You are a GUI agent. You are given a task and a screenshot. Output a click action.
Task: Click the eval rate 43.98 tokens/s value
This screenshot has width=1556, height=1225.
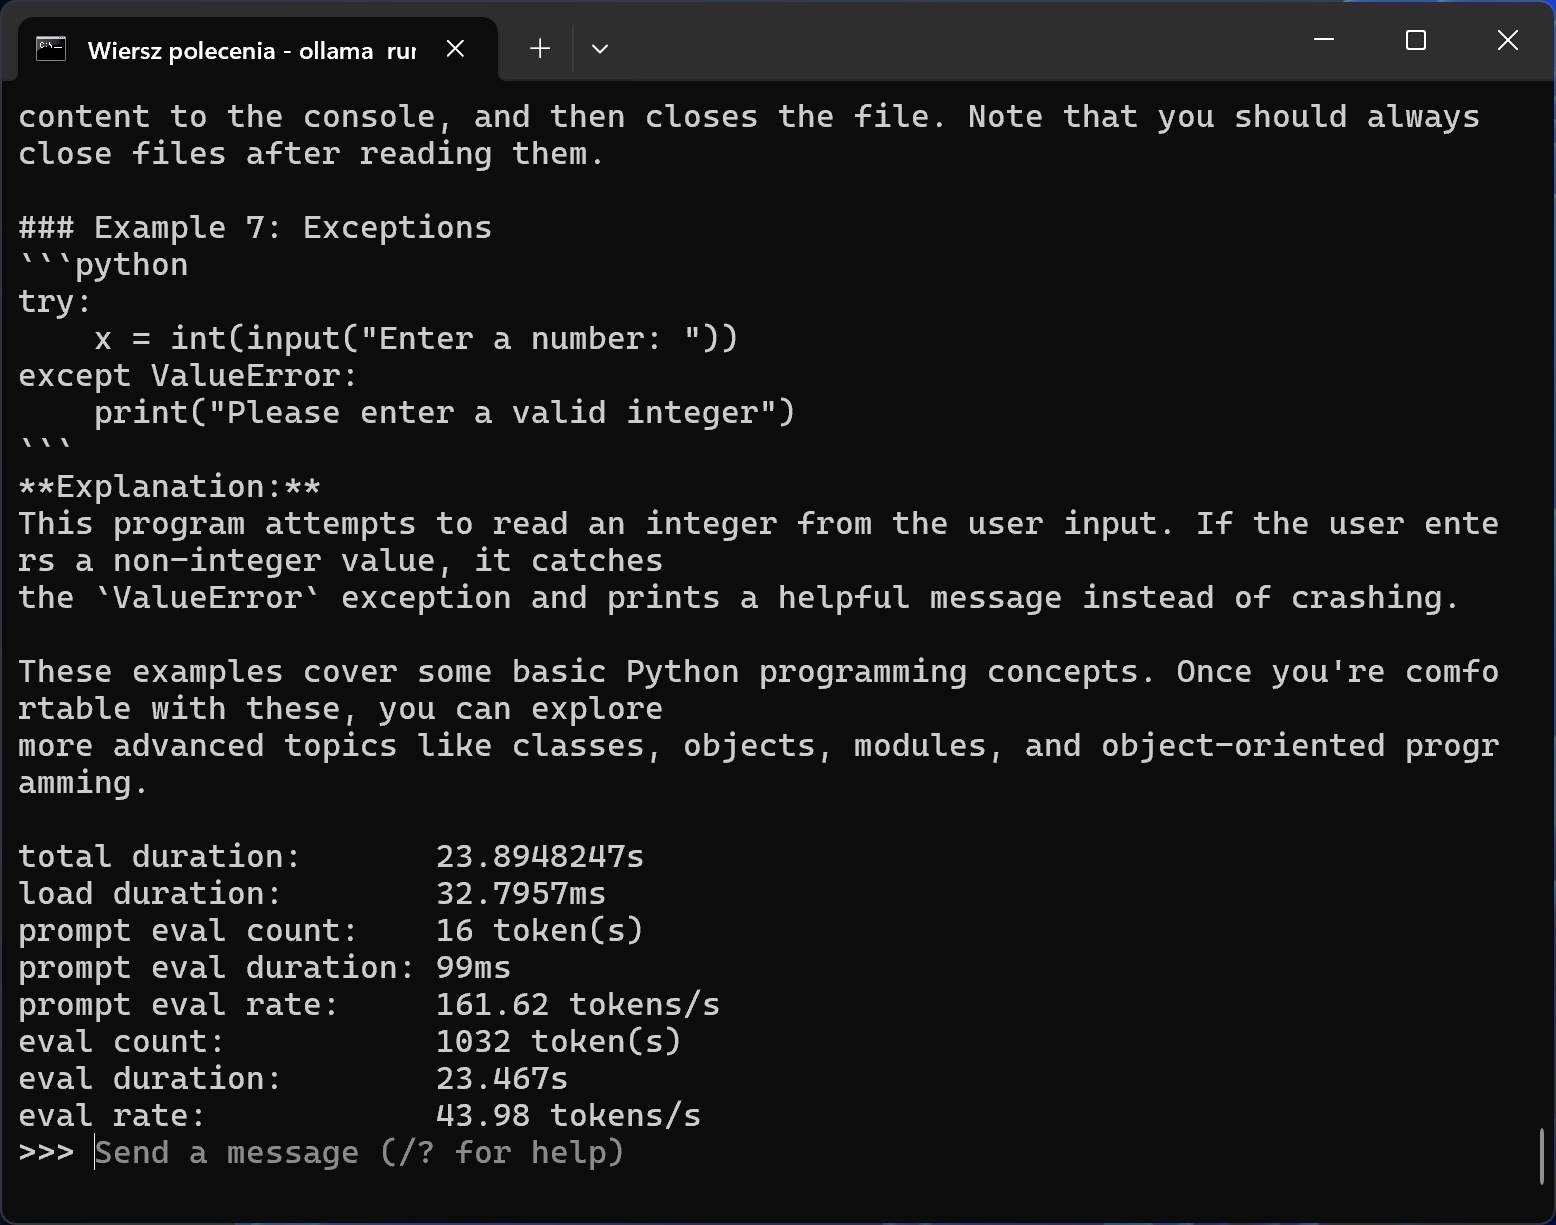568,1116
